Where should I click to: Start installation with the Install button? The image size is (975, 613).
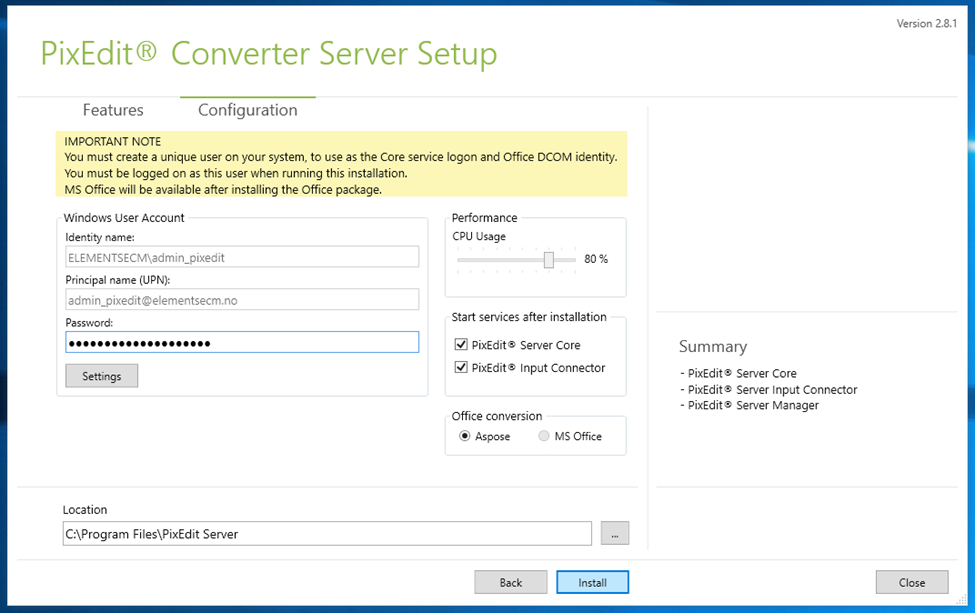592,583
